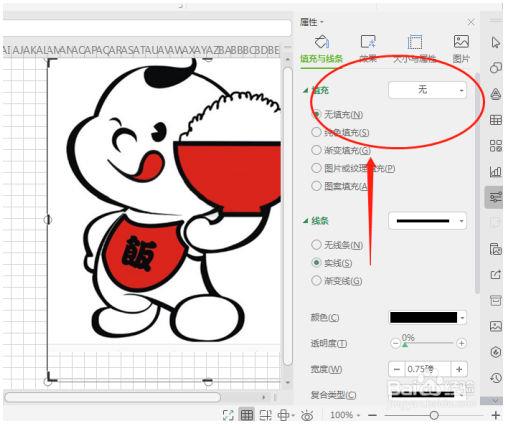Click the eye protection icon in status bar
This screenshot has width=506, height=424.
[x=307, y=415]
